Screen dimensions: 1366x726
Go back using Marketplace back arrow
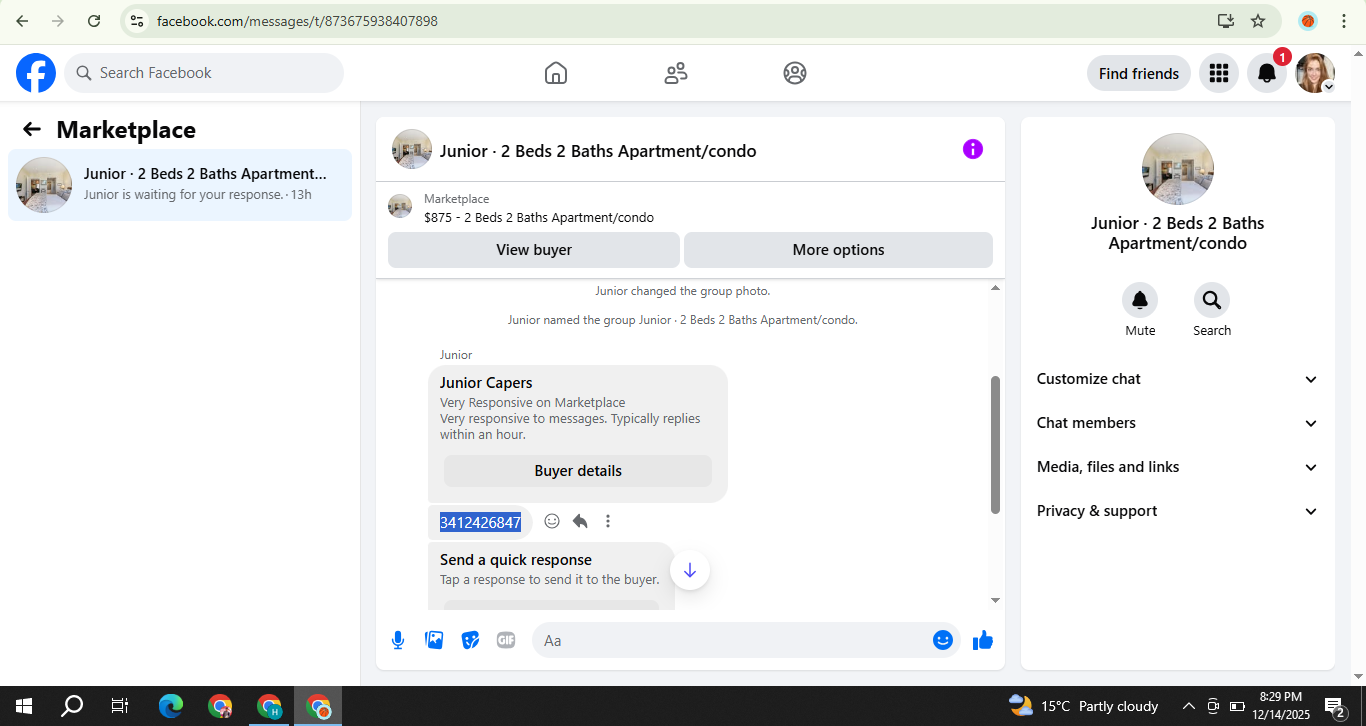(32, 129)
